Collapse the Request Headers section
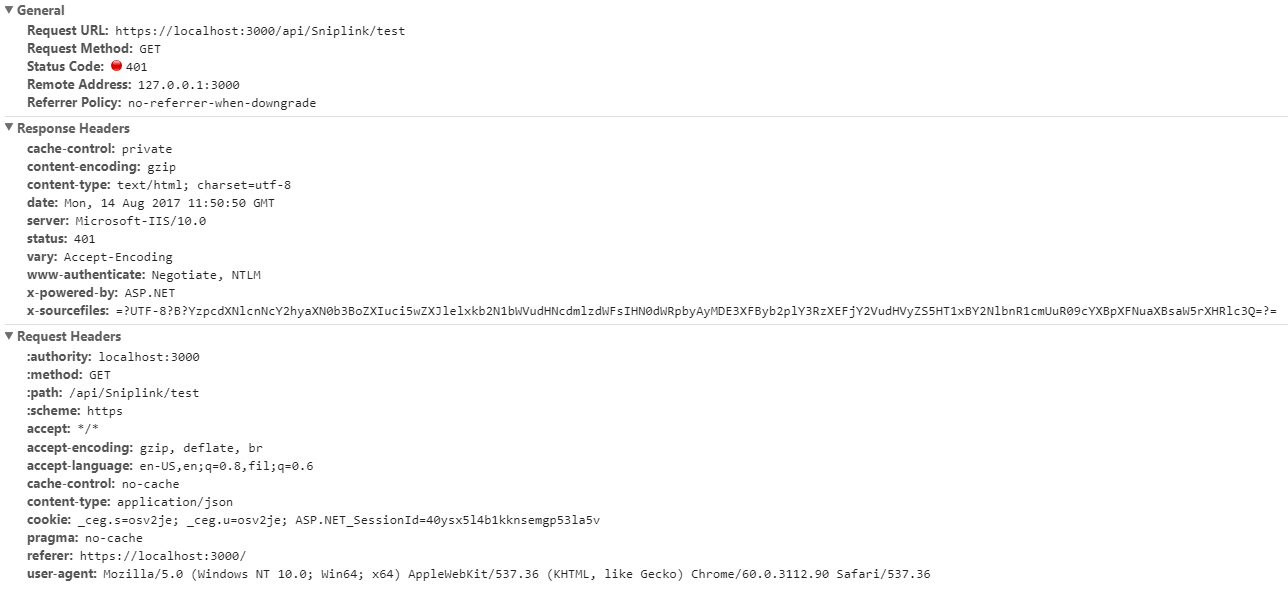Viewport: 1288px width, 593px height. tap(9, 337)
